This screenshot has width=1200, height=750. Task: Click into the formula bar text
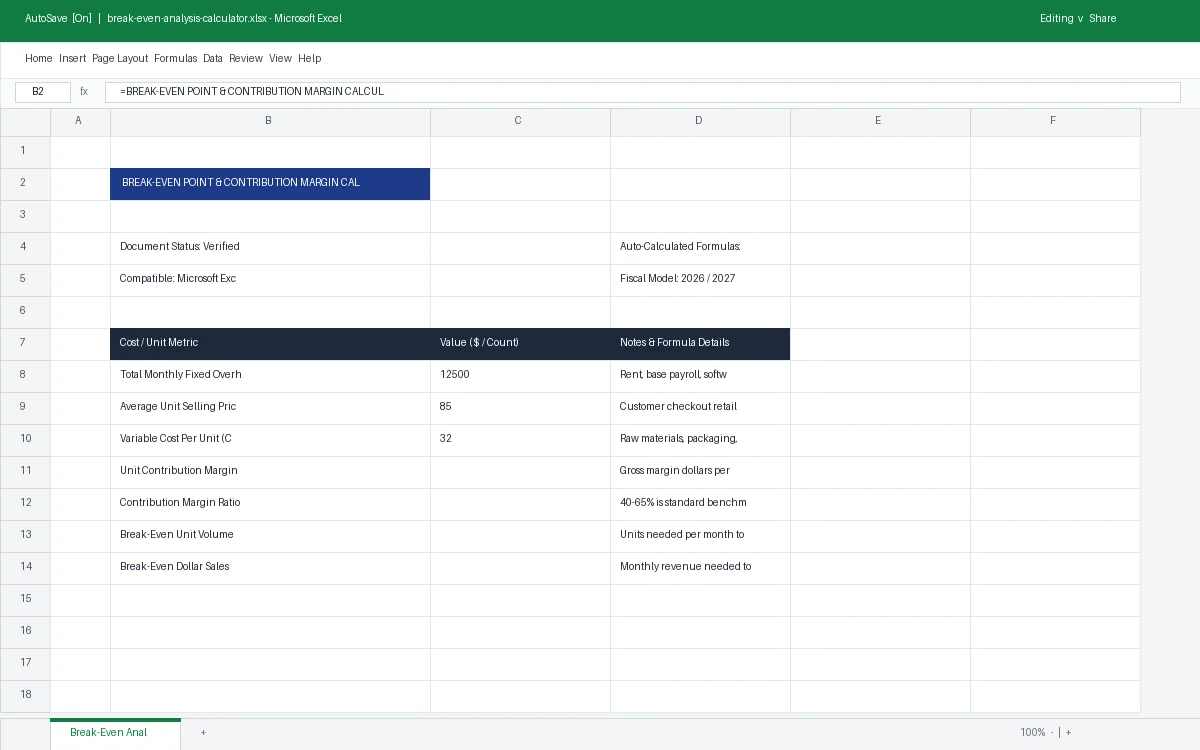642,92
